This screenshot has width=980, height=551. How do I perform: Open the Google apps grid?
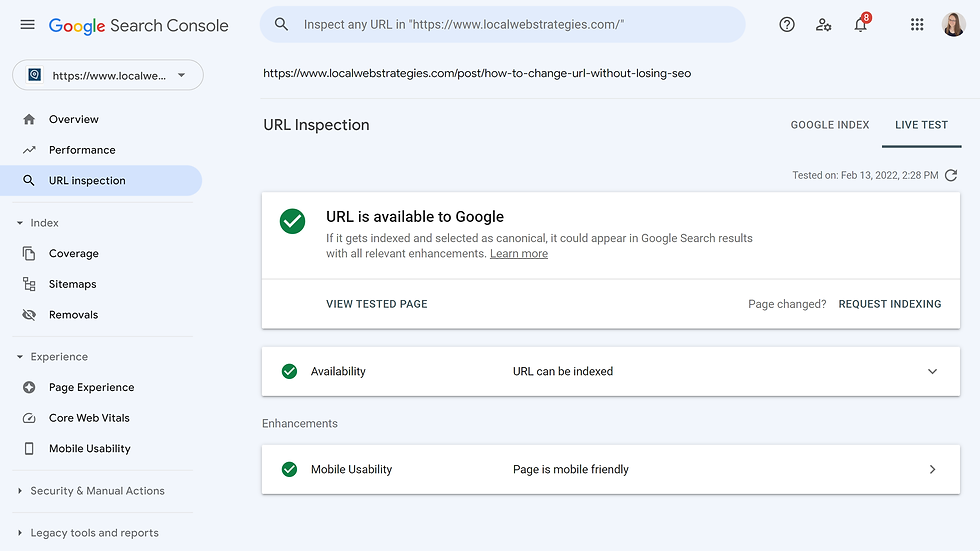pyautogui.click(x=917, y=24)
